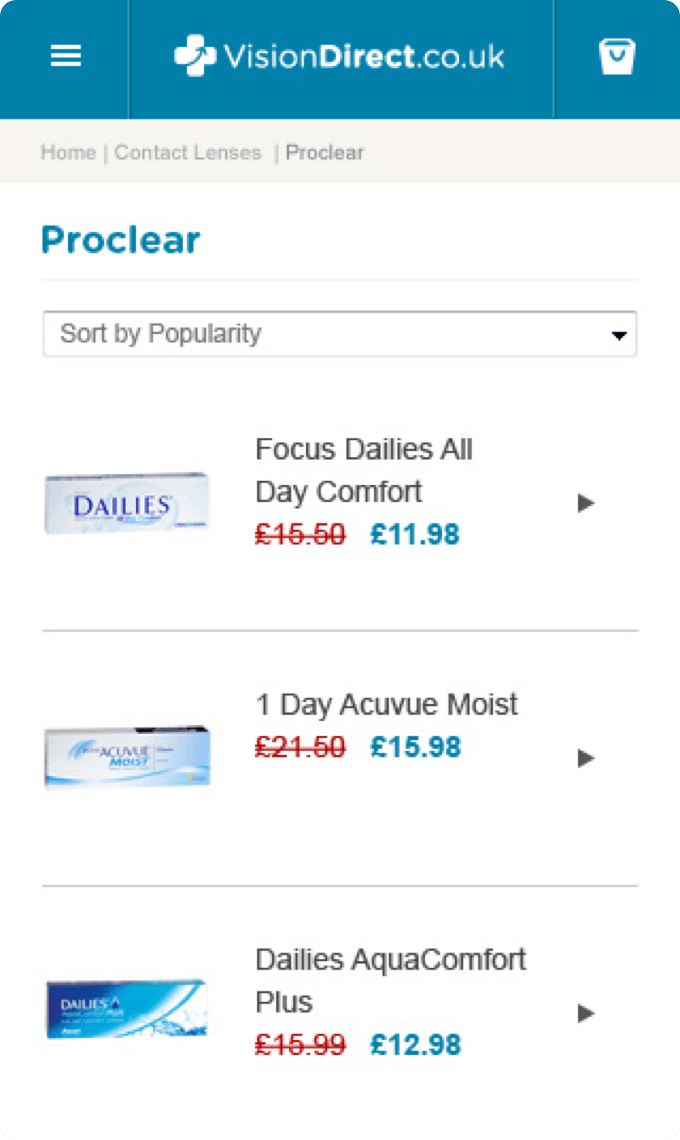This screenshot has width=680, height=1140.
Task: Open Dailies AquaComfort Plus product title
Action: (x=391, y=981)
